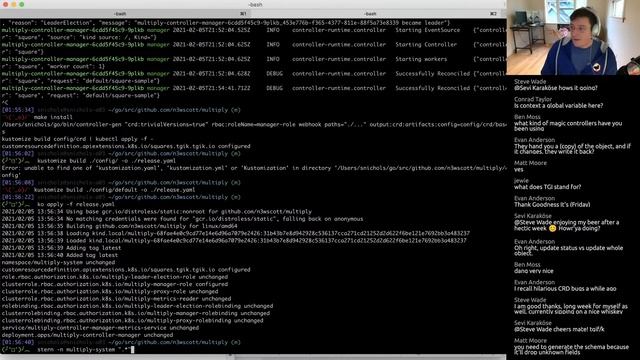640x360 pixels.
Task: Click the webcam video thumbnail
Action: [x=573, y=38]
